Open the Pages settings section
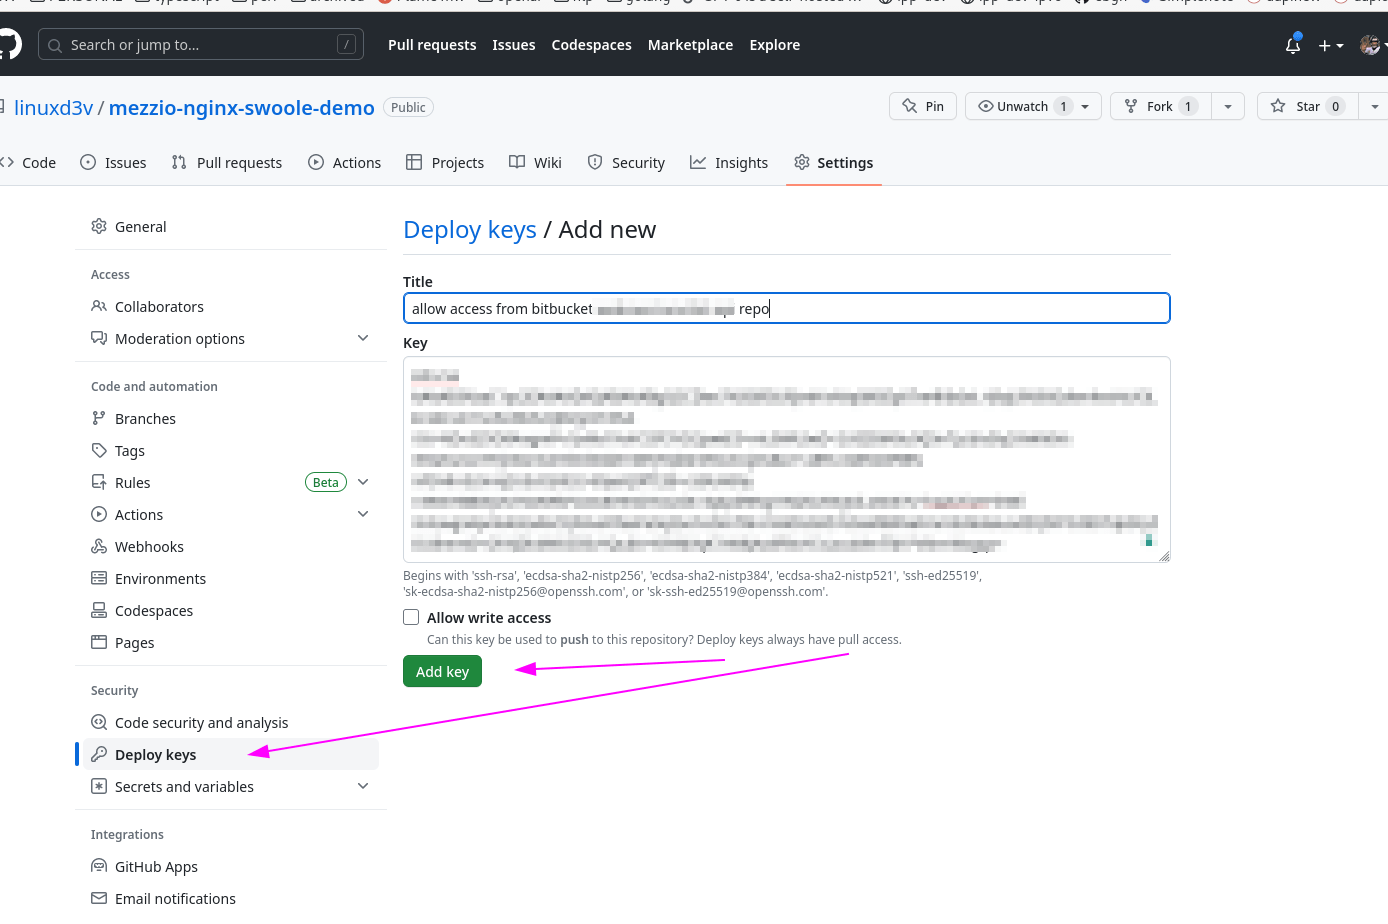Image resolution: width=1388 pixels, height=924 pixels. click(137, 642)
